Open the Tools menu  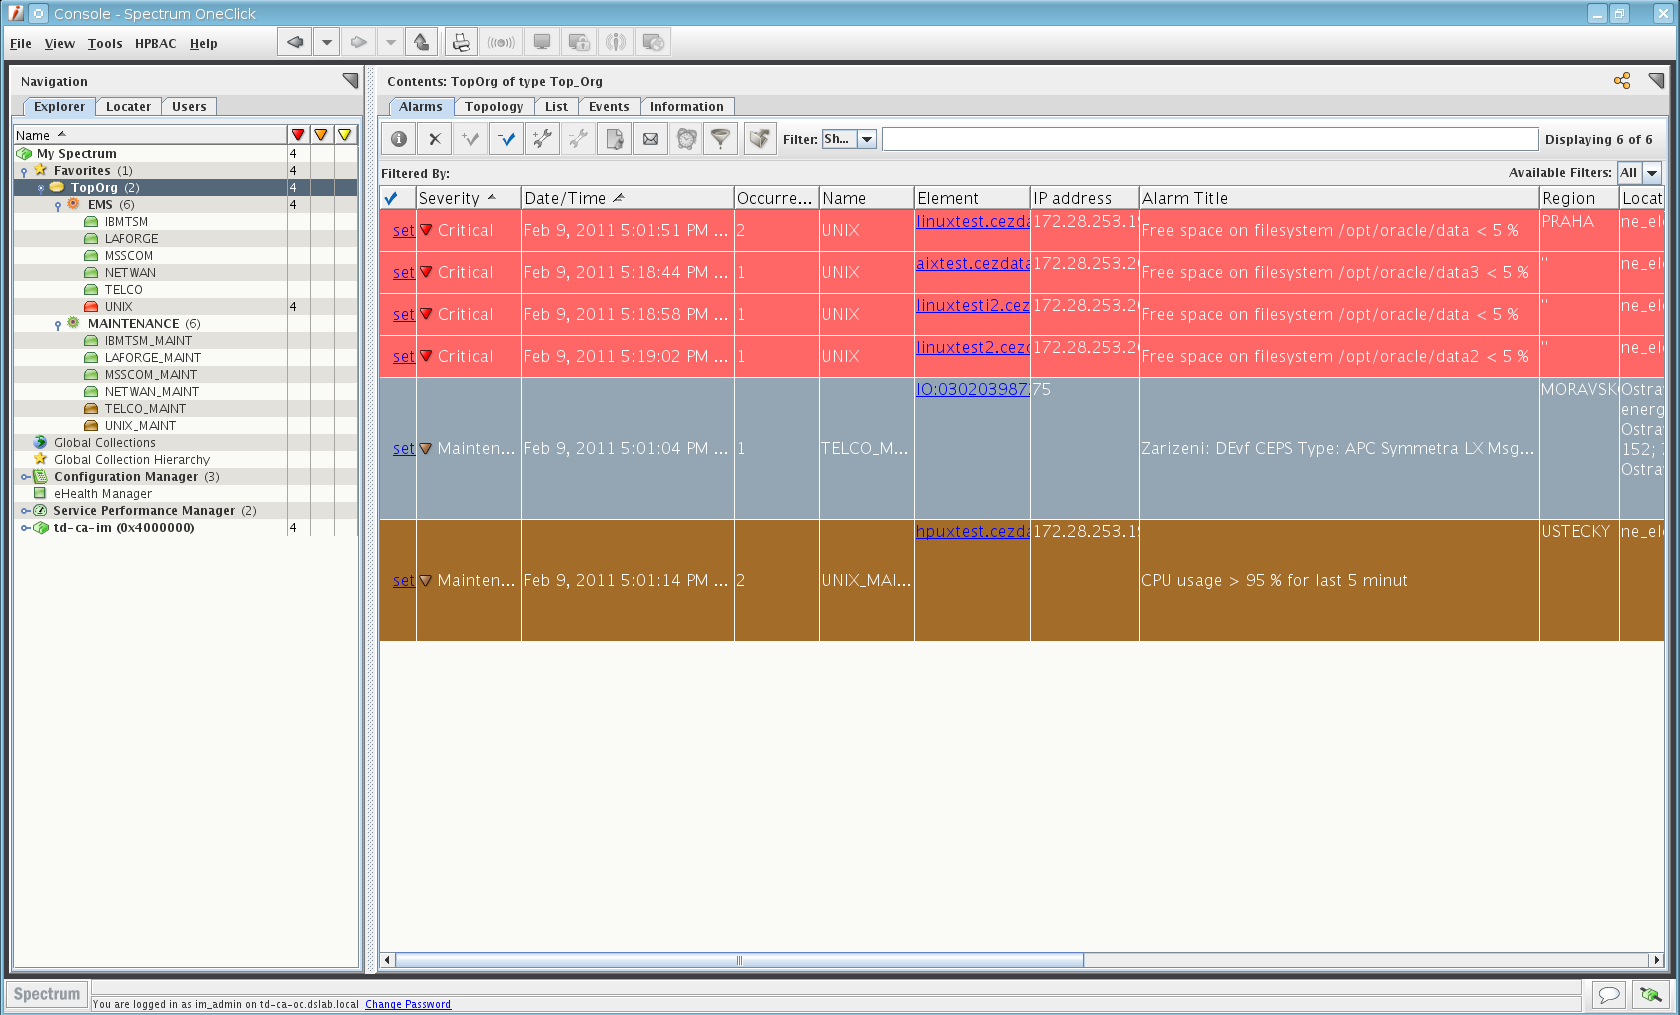point(104,43)
